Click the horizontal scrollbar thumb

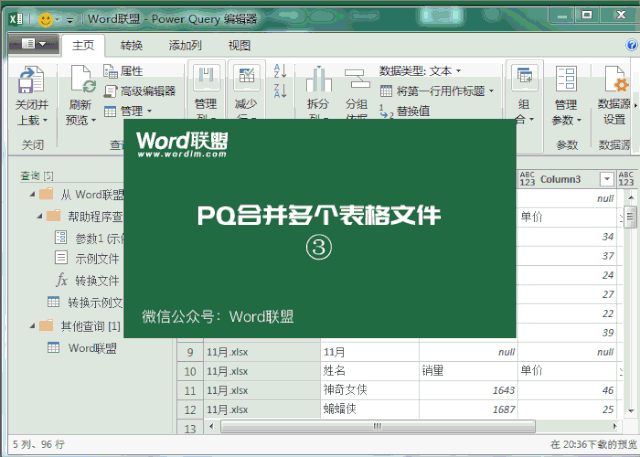pos(378,426)
